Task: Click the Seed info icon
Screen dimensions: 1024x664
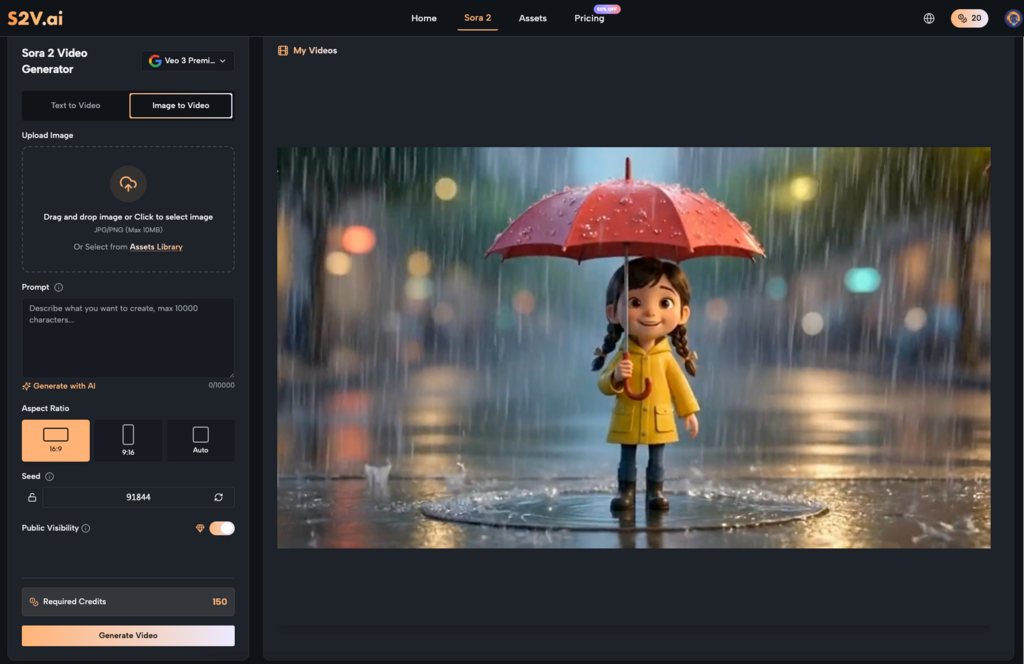Action: [x=50, y=477]
